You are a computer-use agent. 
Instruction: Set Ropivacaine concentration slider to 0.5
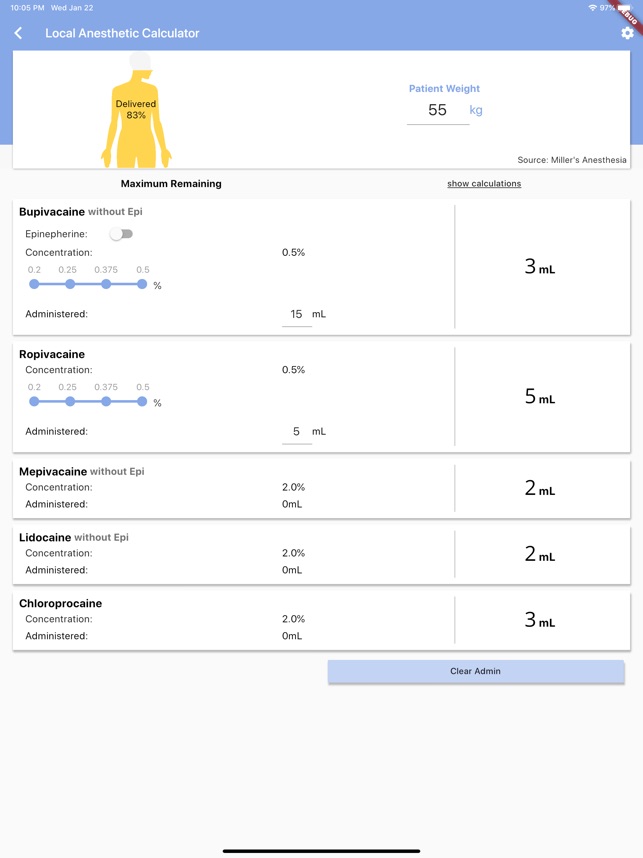(142, 402)
